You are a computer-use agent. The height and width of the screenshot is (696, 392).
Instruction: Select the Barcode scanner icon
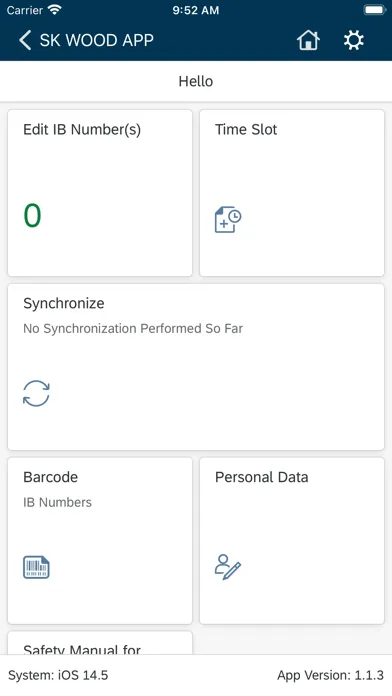coord(36,567)
